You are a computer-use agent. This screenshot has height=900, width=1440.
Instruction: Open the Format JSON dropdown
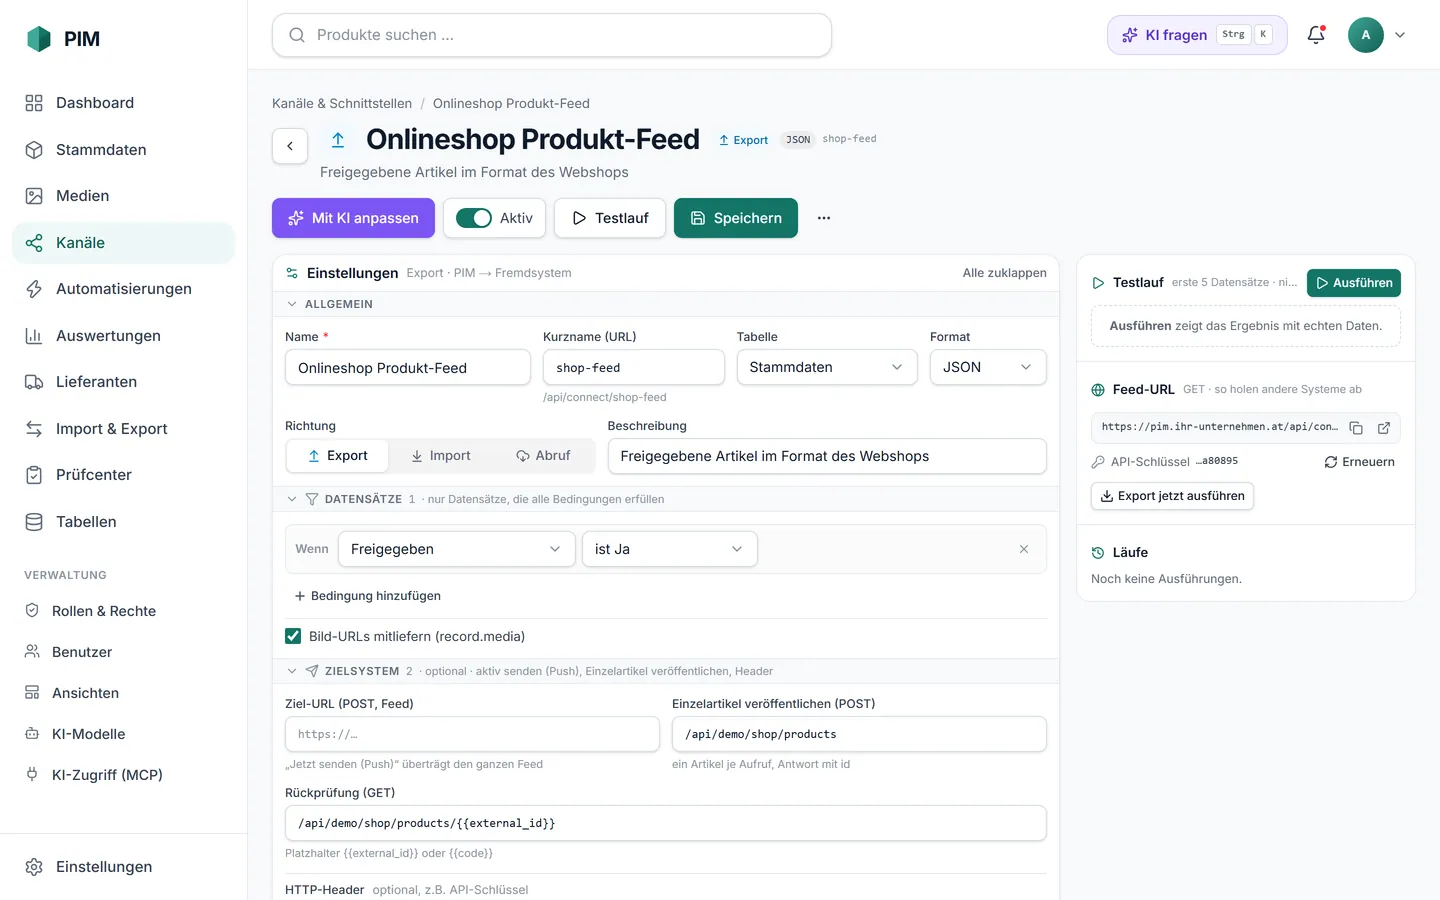click(x=988, y=367)
